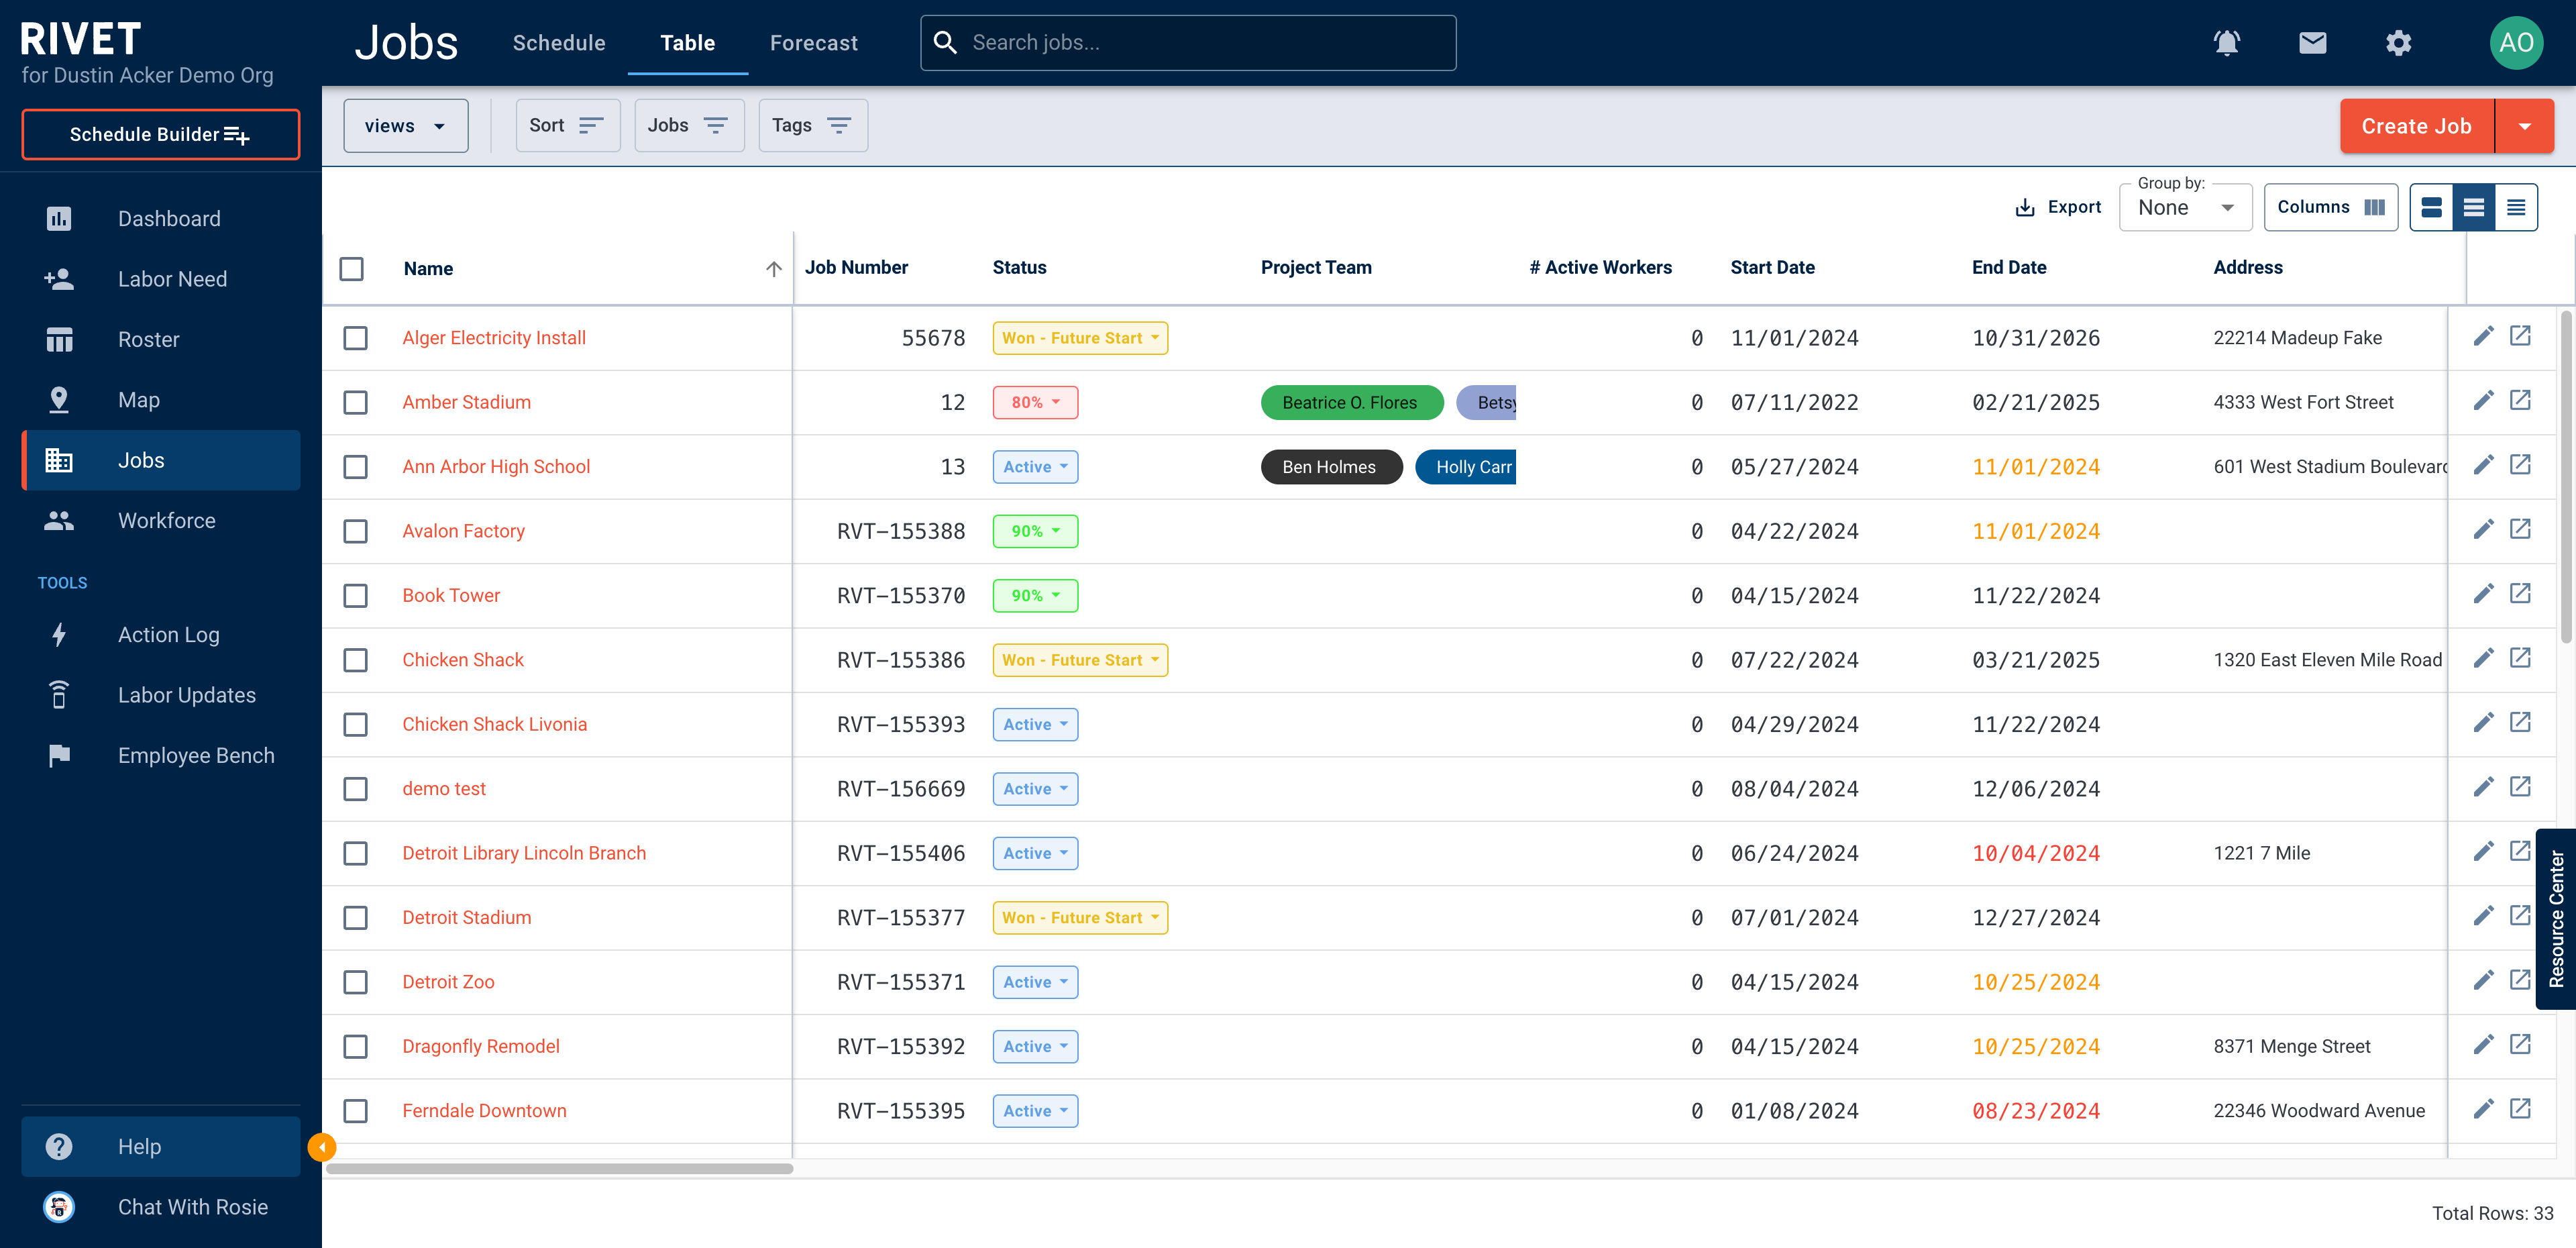The image size is (2576, 1248).
Task: Check the Chicken Shack row checkbox
Action: click(x=355, y=660)
